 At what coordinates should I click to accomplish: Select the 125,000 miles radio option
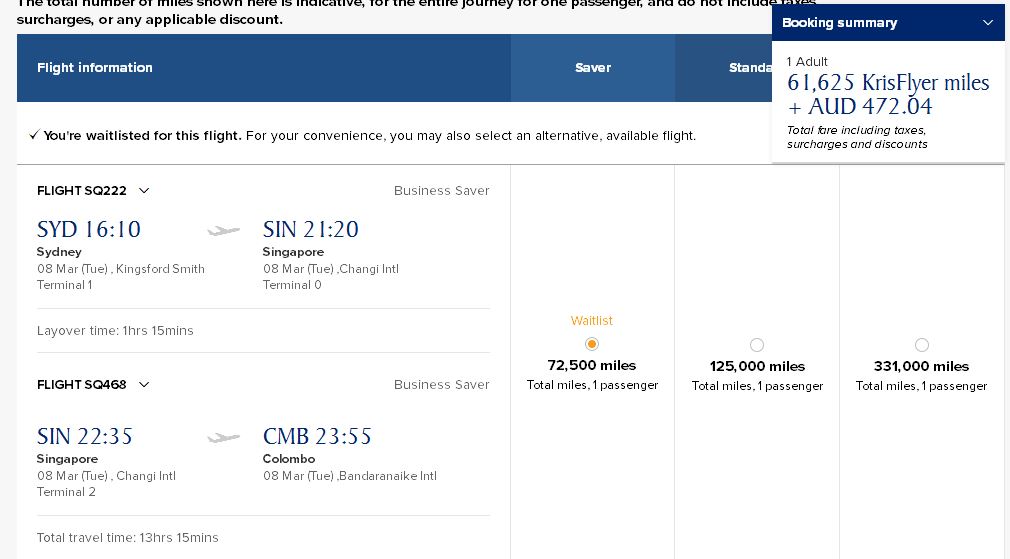(x=757, y=345)
